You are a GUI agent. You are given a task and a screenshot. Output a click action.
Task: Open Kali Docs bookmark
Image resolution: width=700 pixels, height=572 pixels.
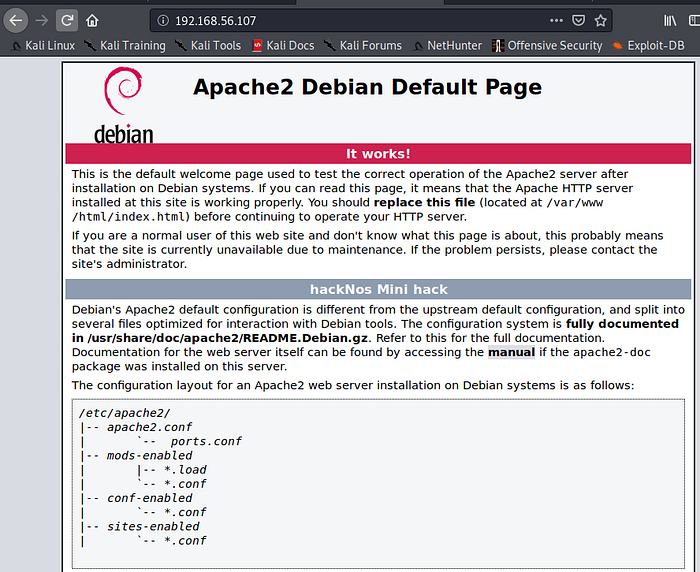pos(283,45)
